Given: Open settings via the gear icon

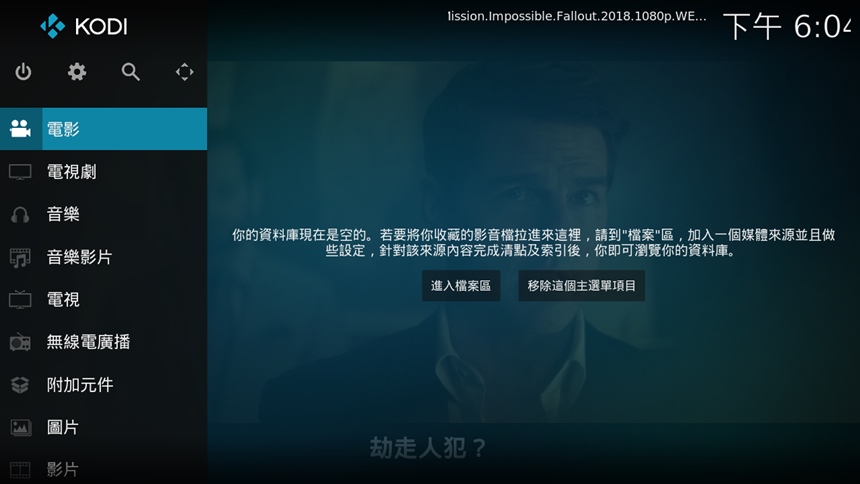Looking at the screenshot, I should 77,72.
